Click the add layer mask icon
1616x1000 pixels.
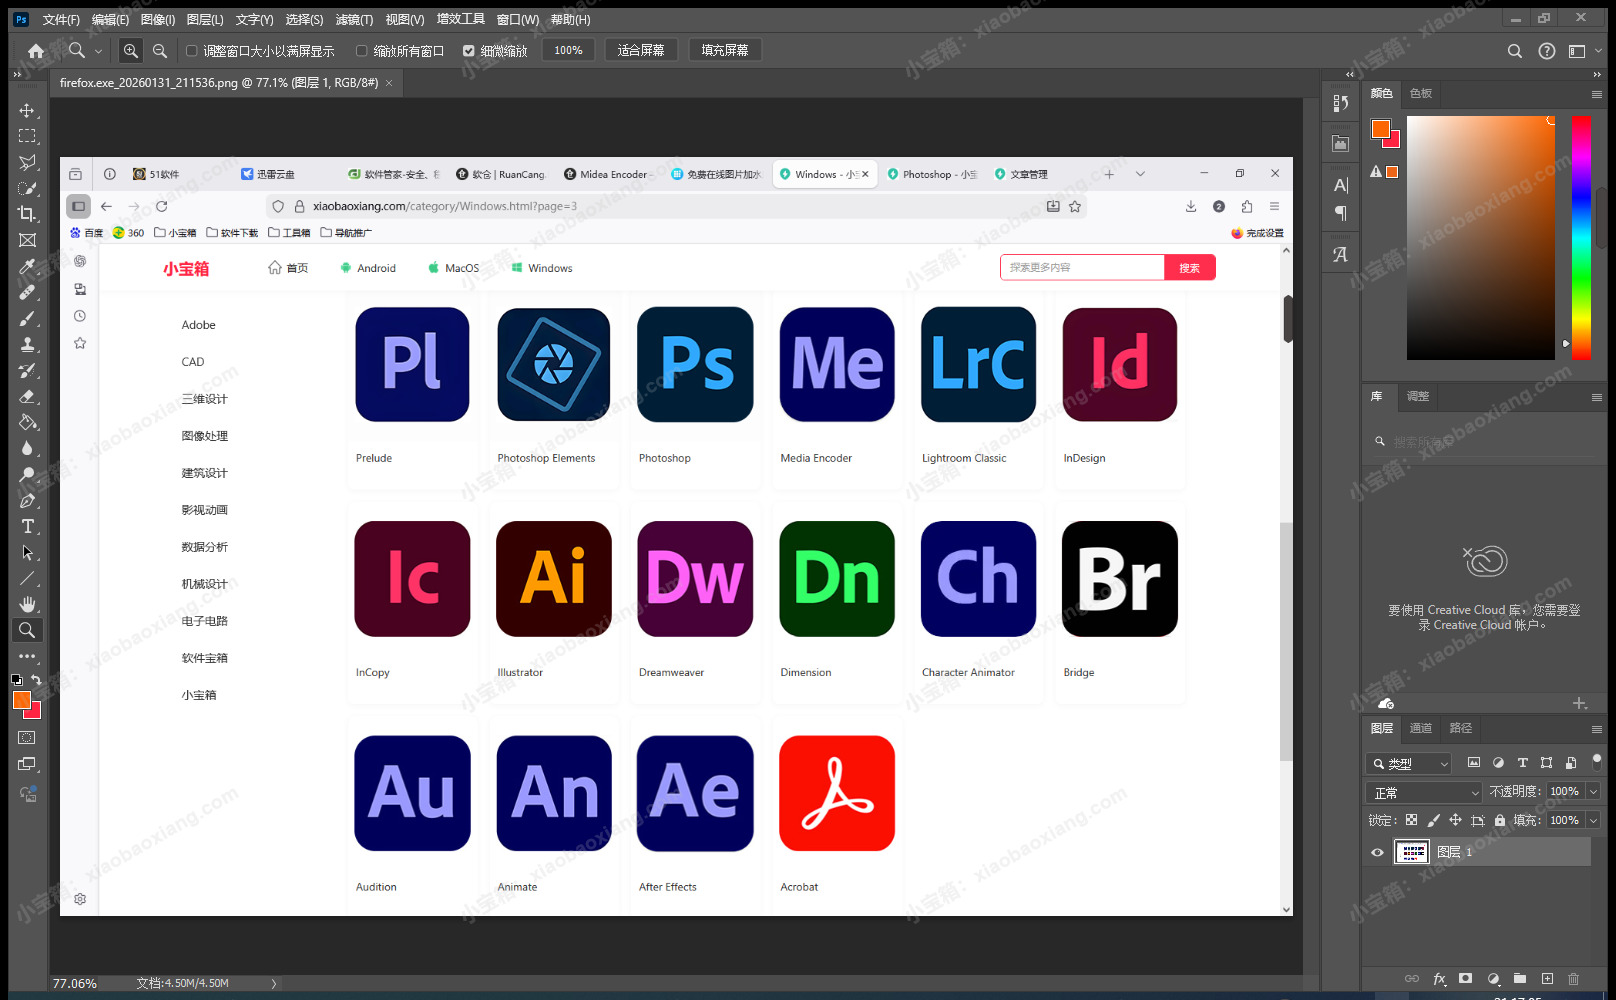point(1465,979)
